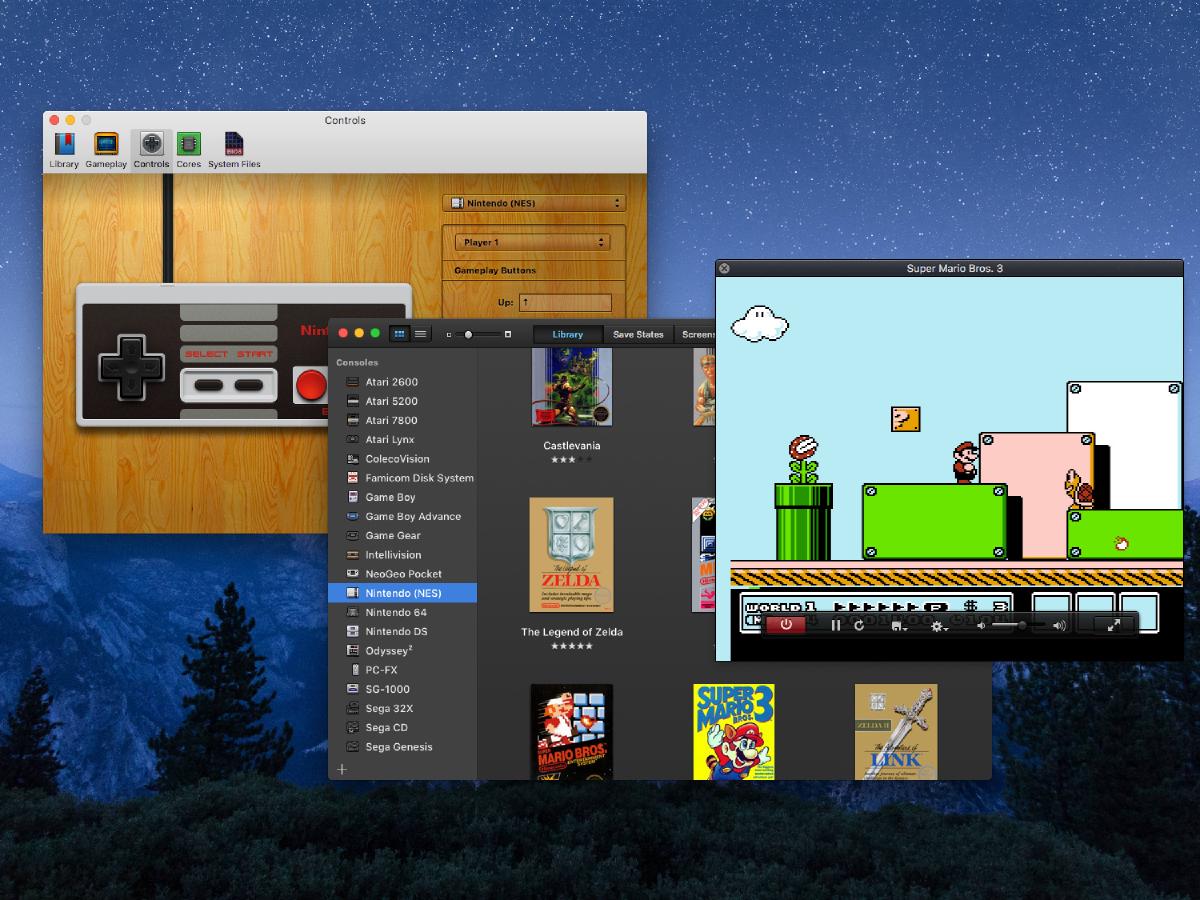This screenshot has height=900, width=1200.
Task: Click The Legend of Zelda title text
Action: click(572, 632)
